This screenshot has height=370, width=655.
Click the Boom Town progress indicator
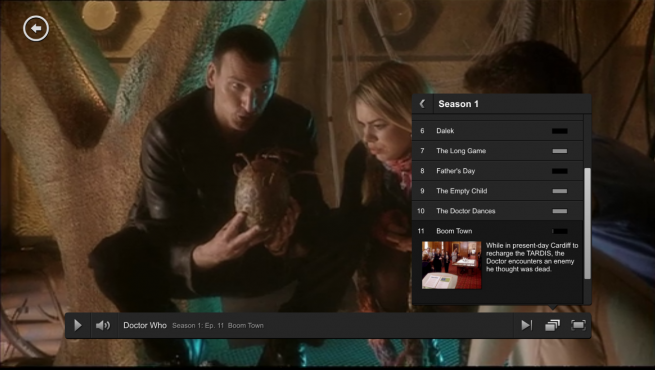559,231
